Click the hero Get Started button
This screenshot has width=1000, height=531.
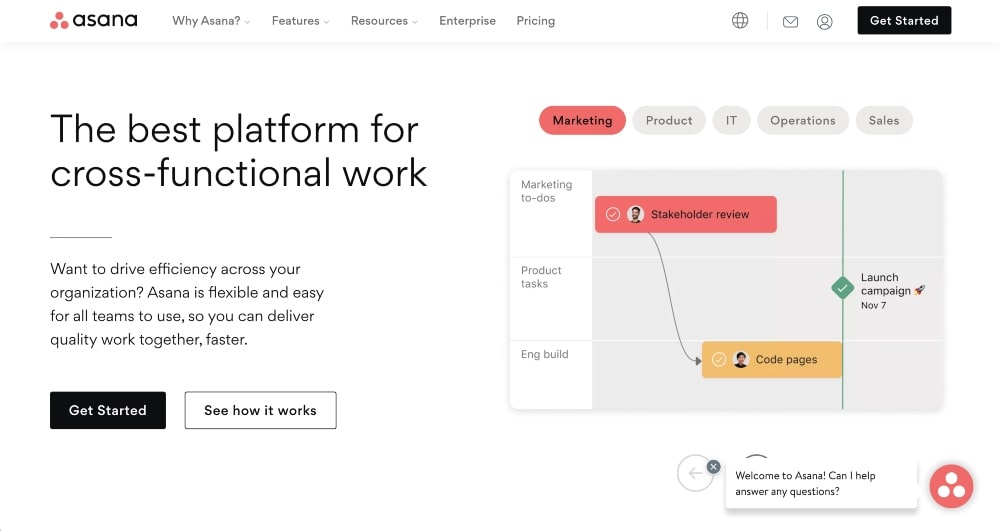(108, 411)
